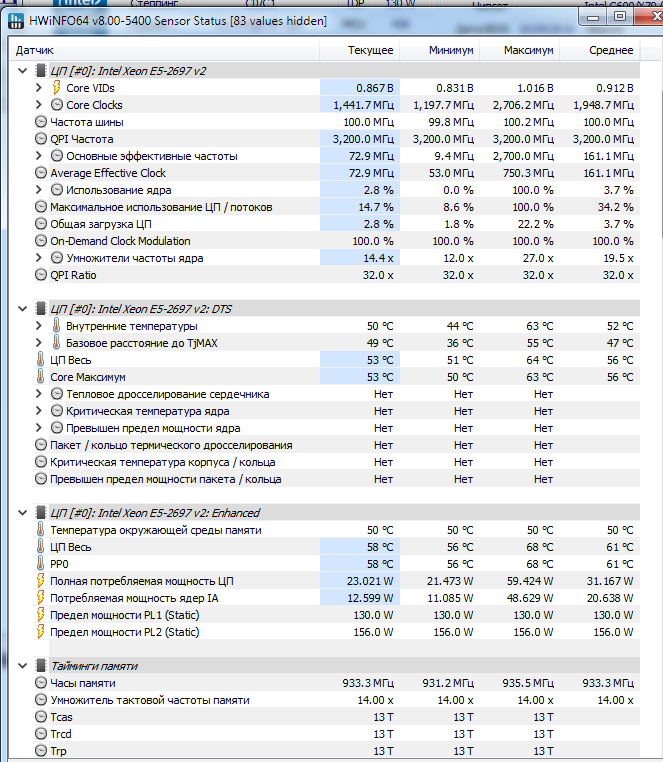Click the thermometer icon beside PP0
The image size is (663, 762).
pos(40,564)
